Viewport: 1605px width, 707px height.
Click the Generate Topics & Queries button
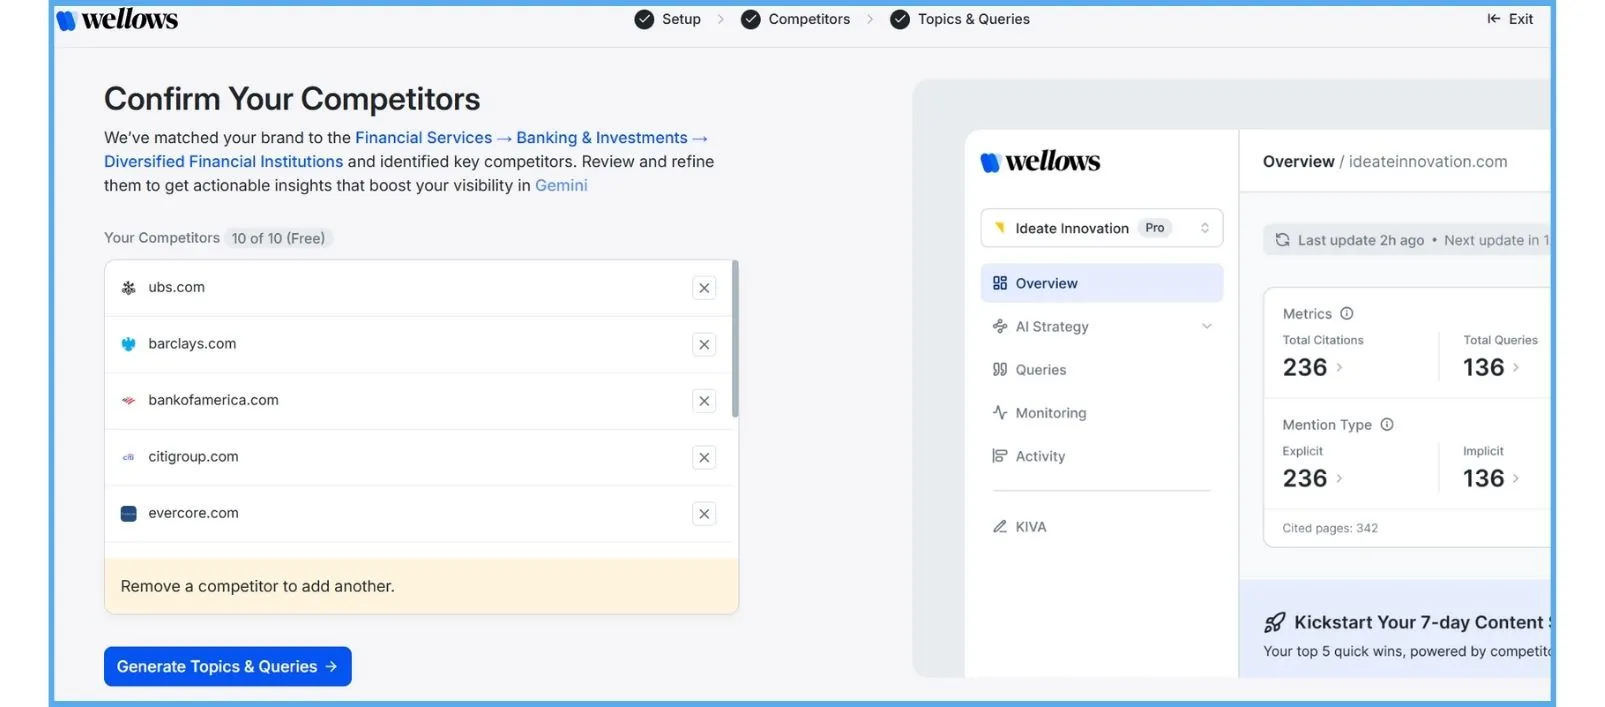click(227, 666)
